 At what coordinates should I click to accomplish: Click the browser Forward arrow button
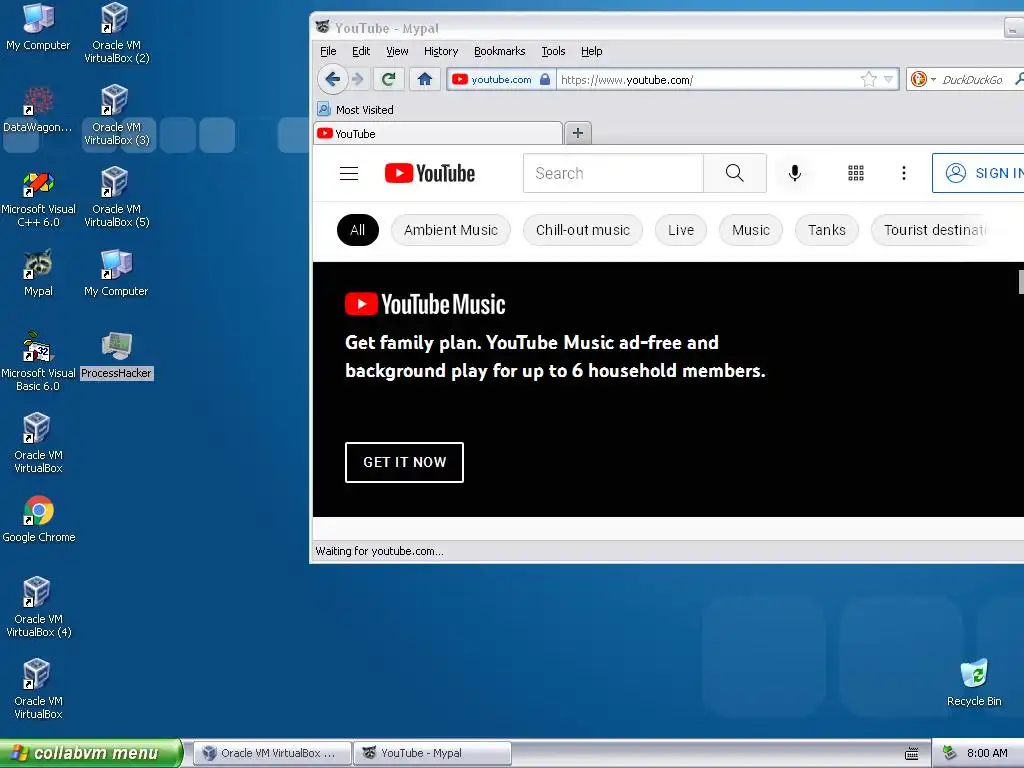coord(358,80)
